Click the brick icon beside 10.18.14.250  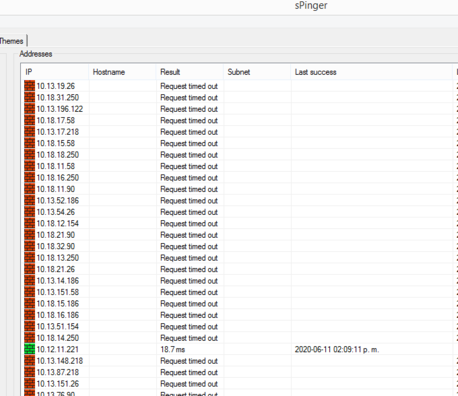point(29,338)
